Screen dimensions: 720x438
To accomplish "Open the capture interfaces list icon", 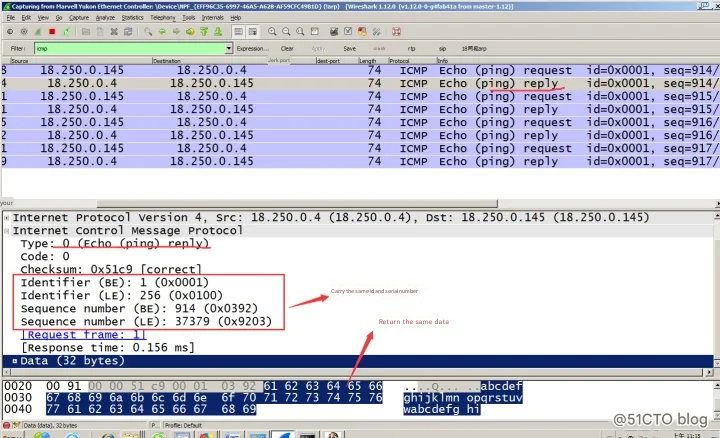I will point(10,32).
